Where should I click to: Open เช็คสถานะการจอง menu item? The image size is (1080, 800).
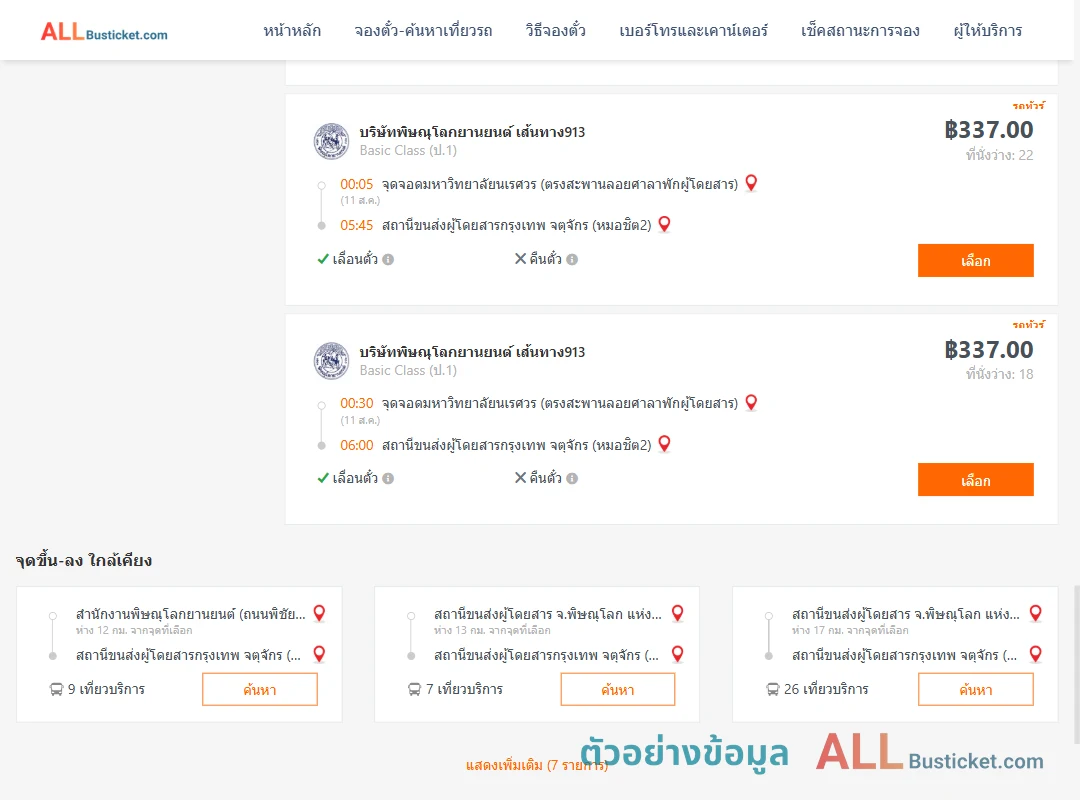(x=860, y=30)
